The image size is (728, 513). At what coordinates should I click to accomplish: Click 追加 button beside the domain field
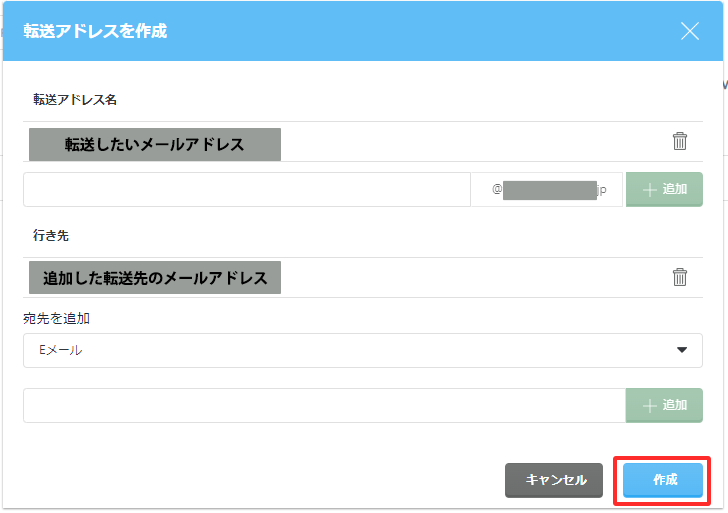(664, 189)
